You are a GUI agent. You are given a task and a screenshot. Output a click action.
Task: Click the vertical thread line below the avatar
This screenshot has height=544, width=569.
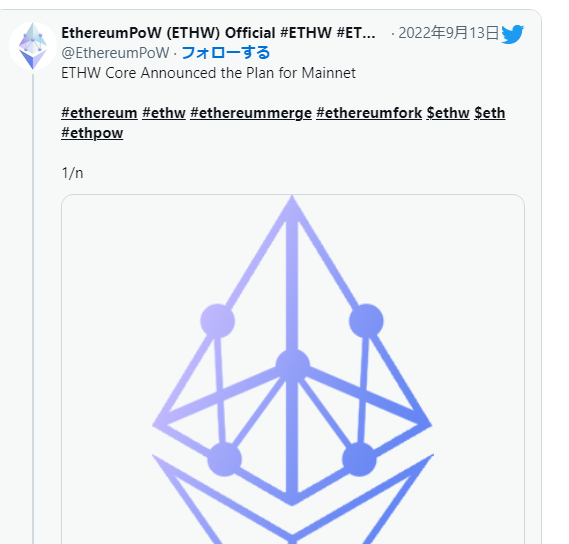(x=33, y=308)
